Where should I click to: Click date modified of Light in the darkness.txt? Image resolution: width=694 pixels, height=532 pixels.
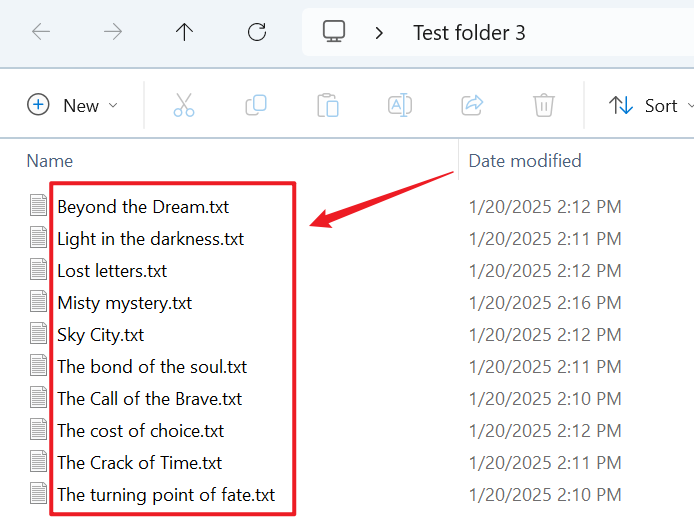pyautogui.click(x=545, y=239)
